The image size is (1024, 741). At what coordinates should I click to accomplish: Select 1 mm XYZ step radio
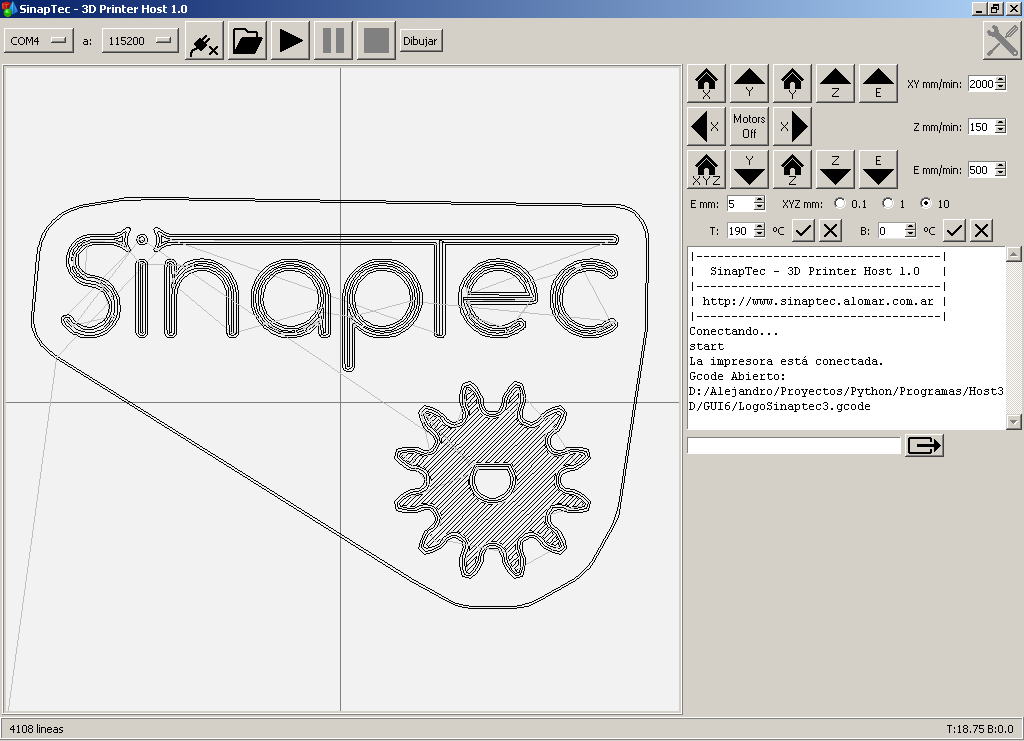point(888,204)
